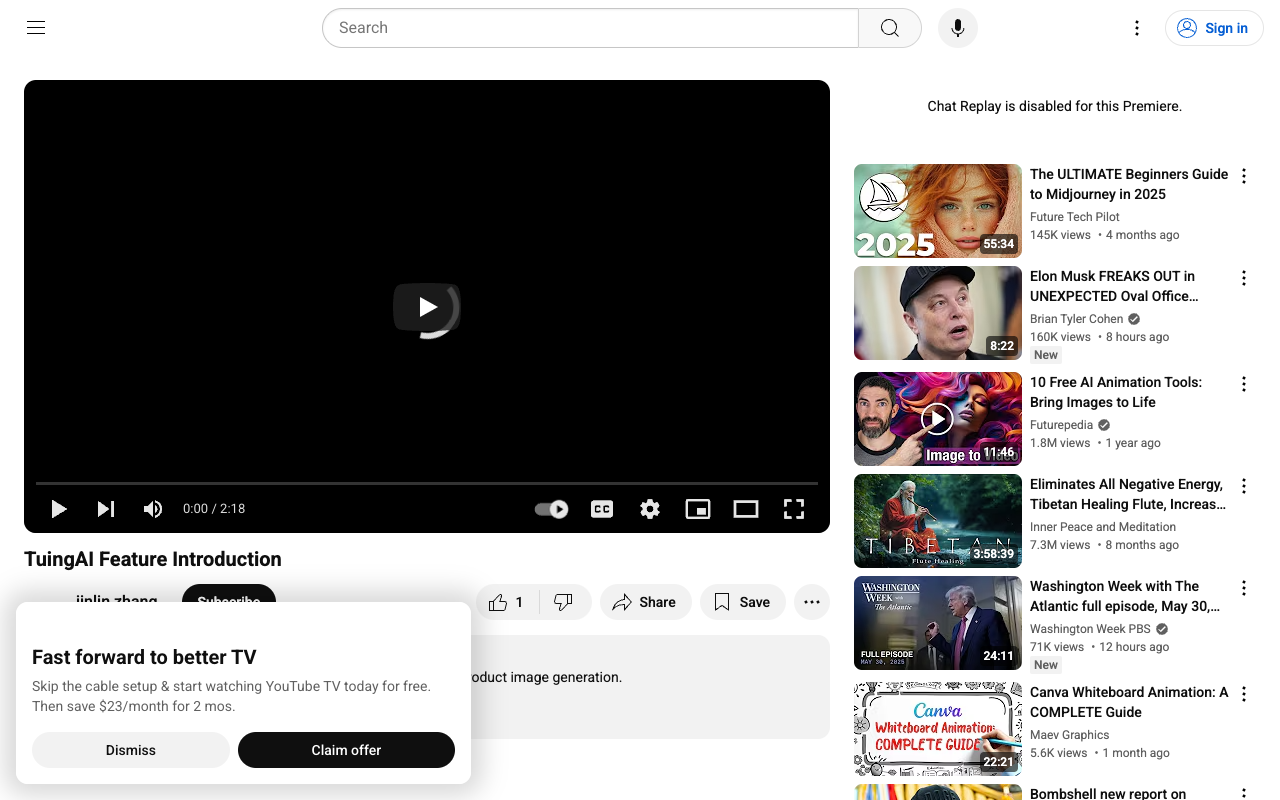Enable miniplayer mode
The image size is (1280, 800).
698,509
